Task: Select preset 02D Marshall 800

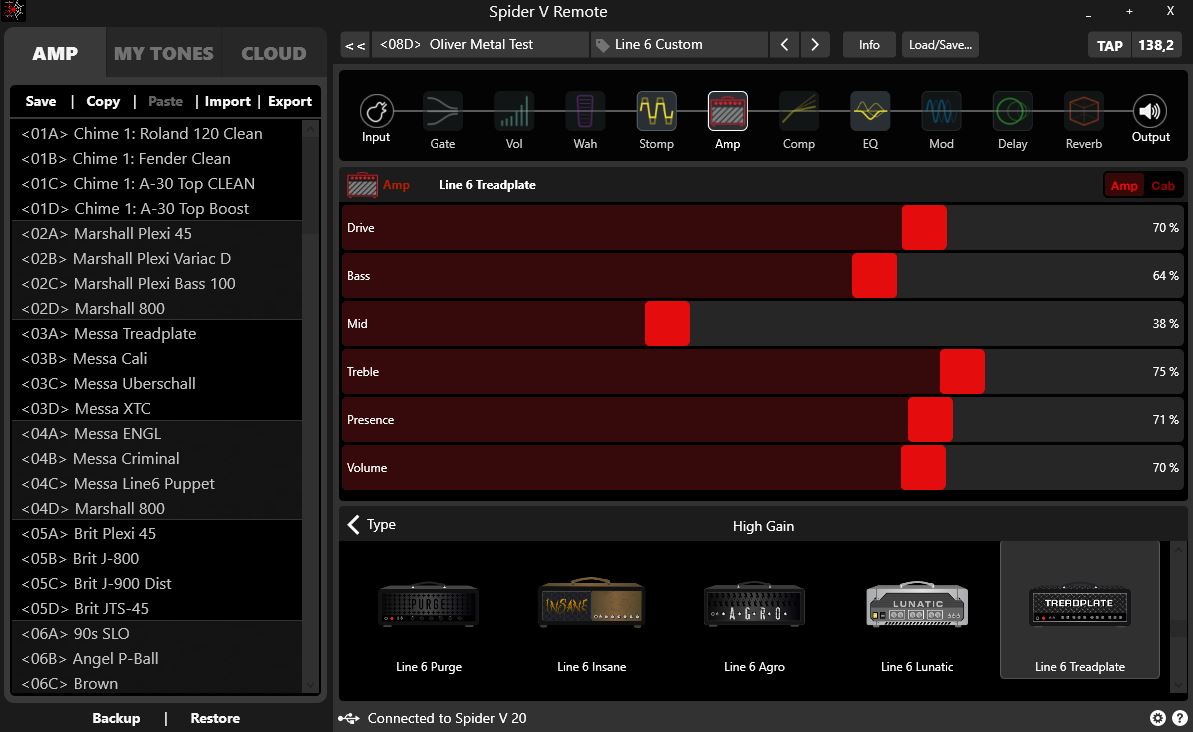Action: click(x=157, y=309)
